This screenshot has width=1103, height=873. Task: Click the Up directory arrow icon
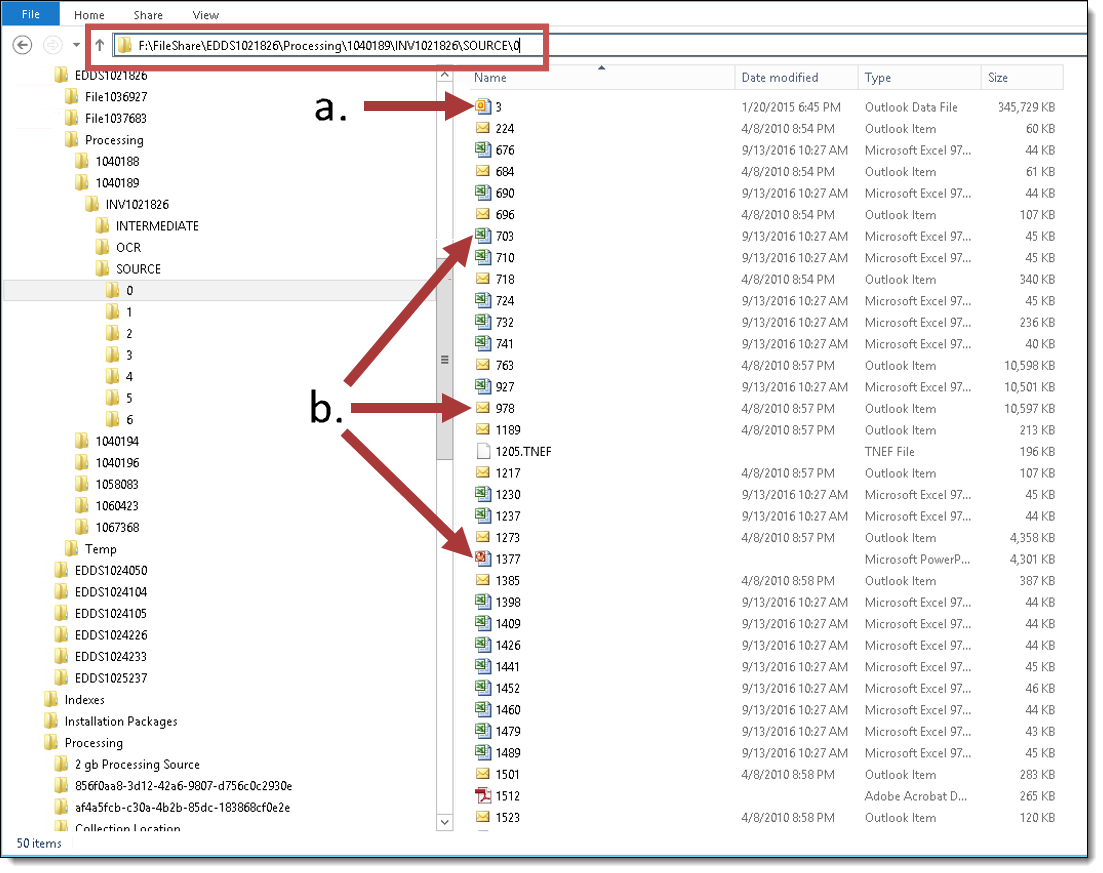click(100, 45)
